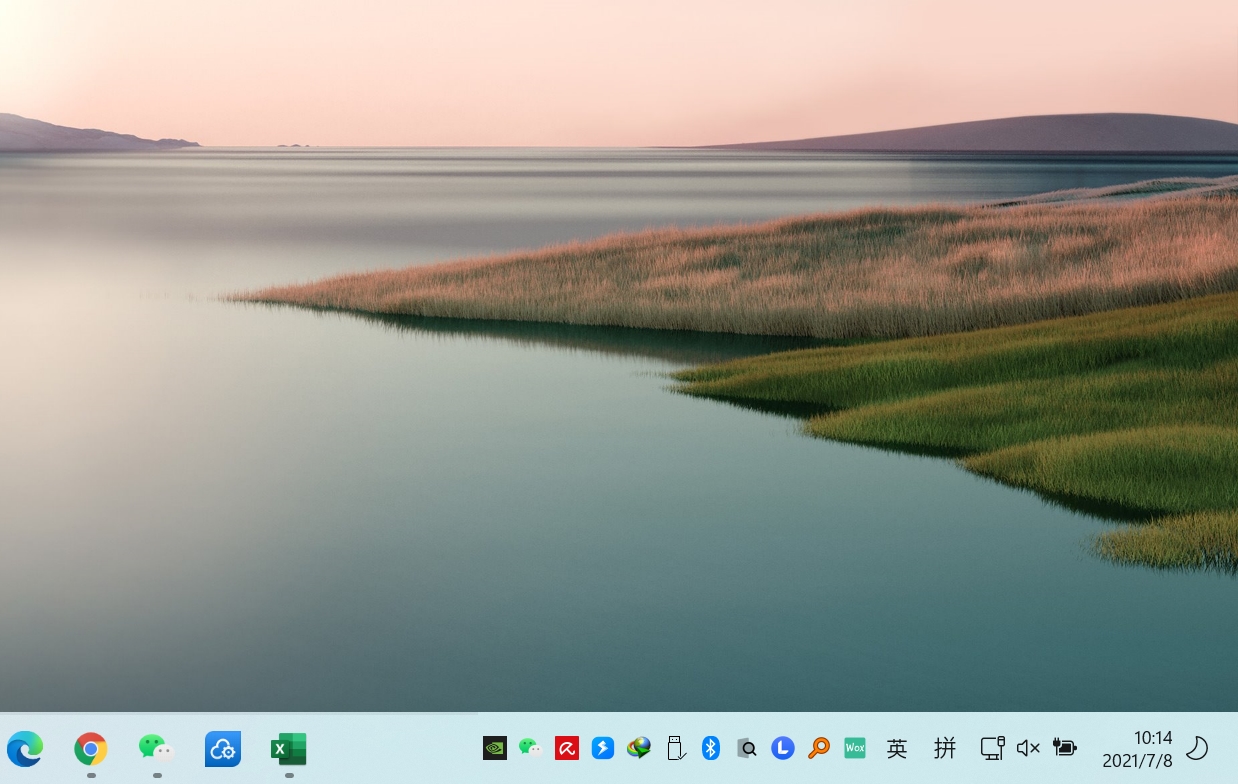Image resolution: width=1238 pixels, height=784 pixels.
Task: Open Microsoft Edge from the taskbar
Action: coord(25,748)
